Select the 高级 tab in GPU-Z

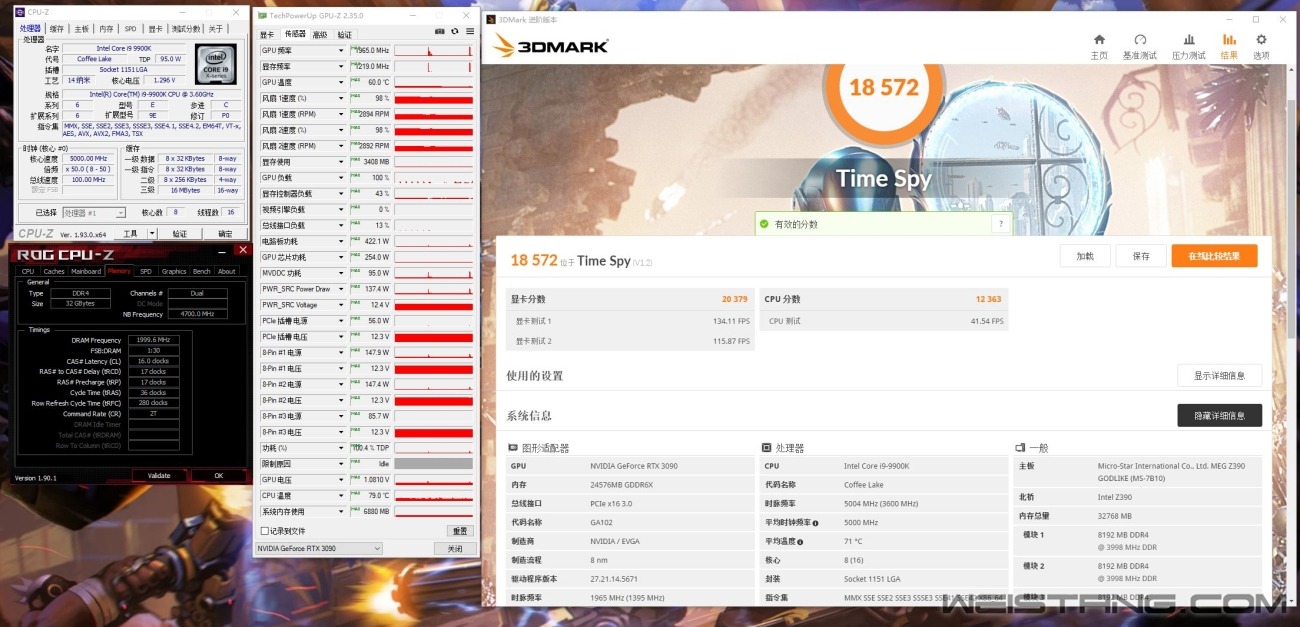[320, 34]
